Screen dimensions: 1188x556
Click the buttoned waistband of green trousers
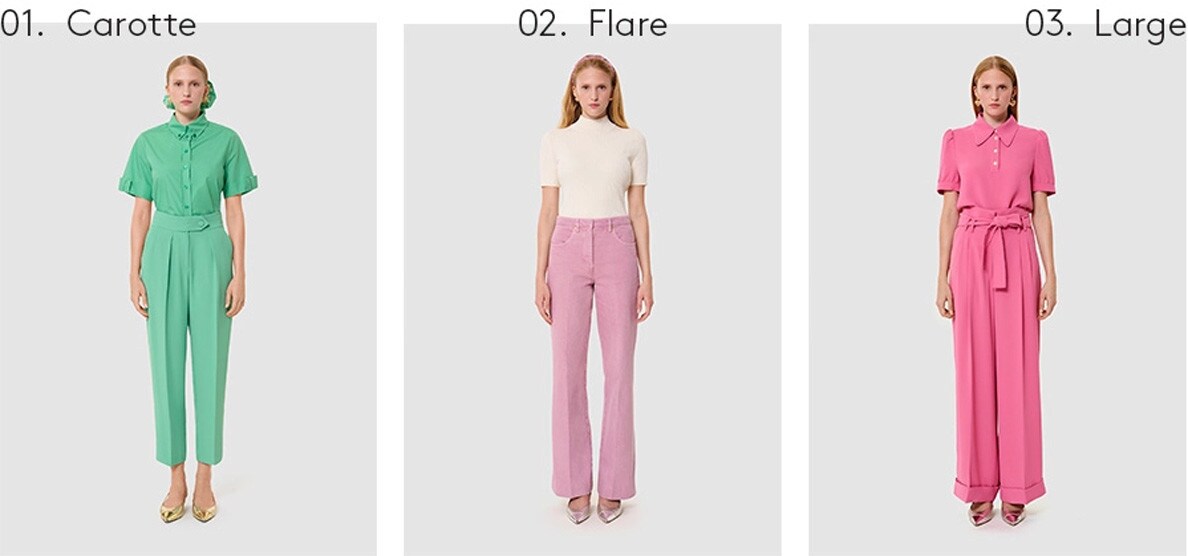(x=188, y=222)
